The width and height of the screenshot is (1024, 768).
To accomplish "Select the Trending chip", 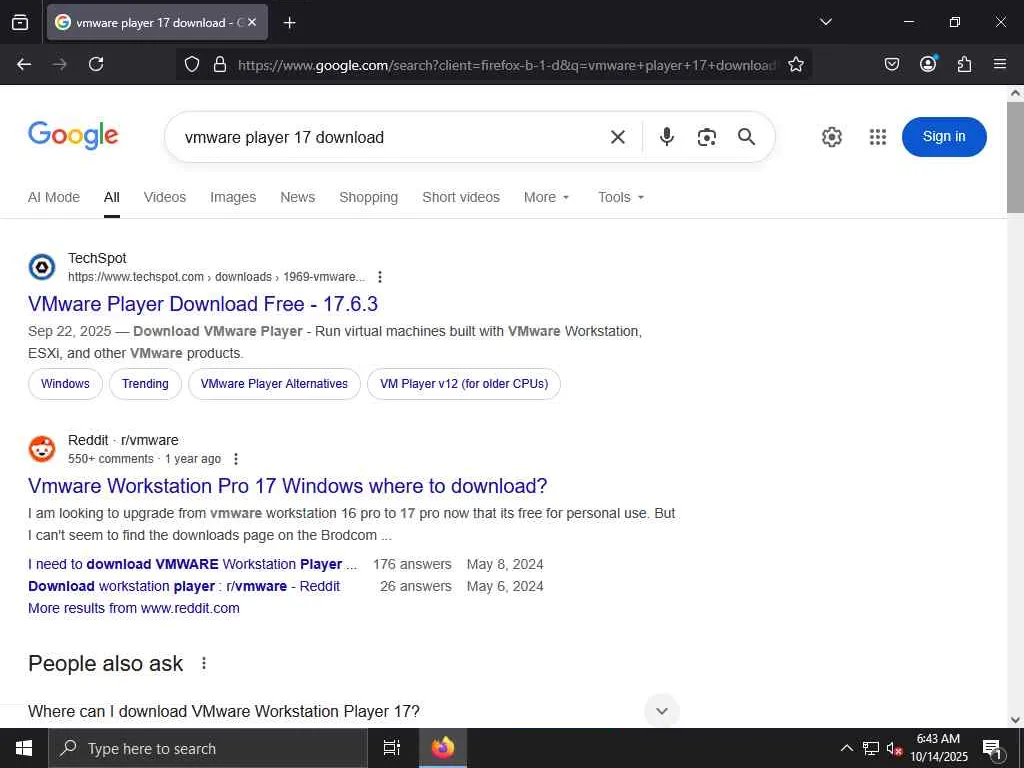I will pyautogui.click(x=145, y=384).
